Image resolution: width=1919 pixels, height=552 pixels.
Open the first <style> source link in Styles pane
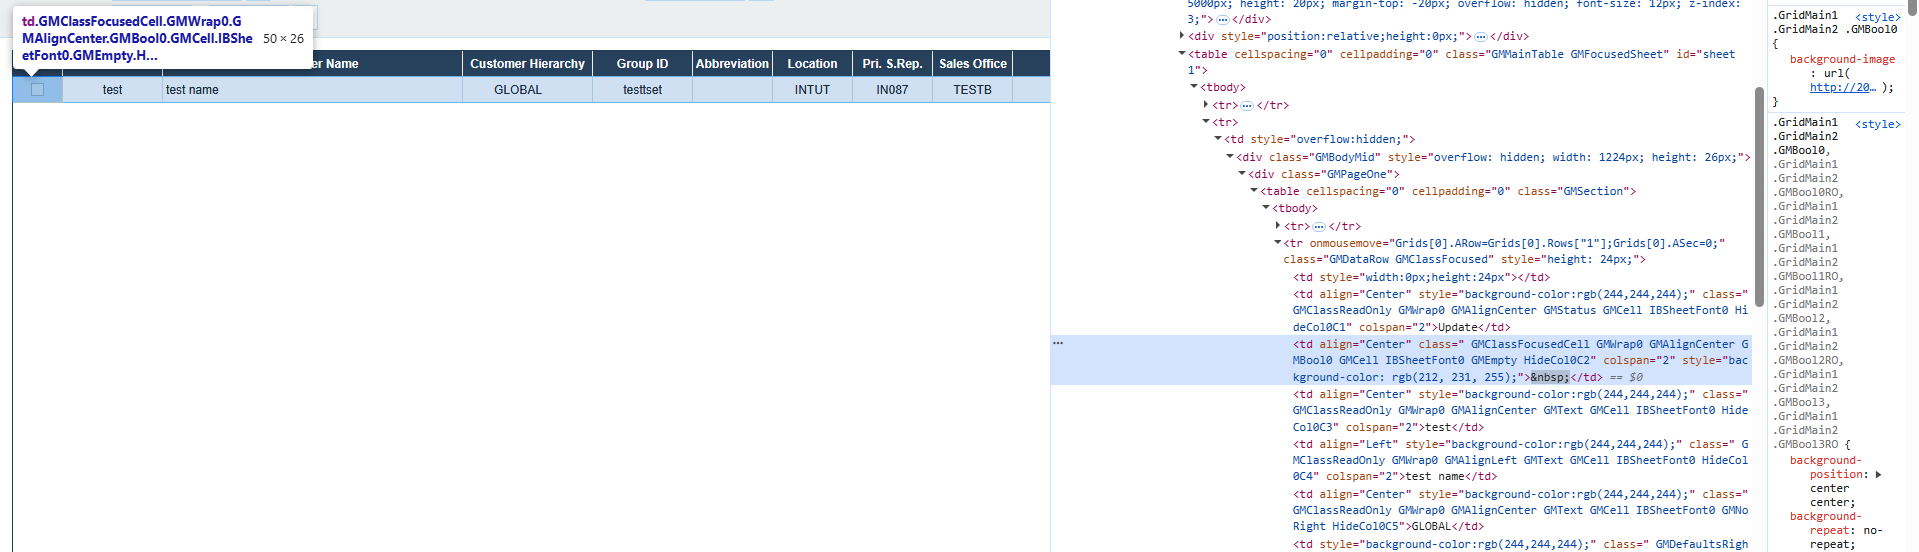1878,17
